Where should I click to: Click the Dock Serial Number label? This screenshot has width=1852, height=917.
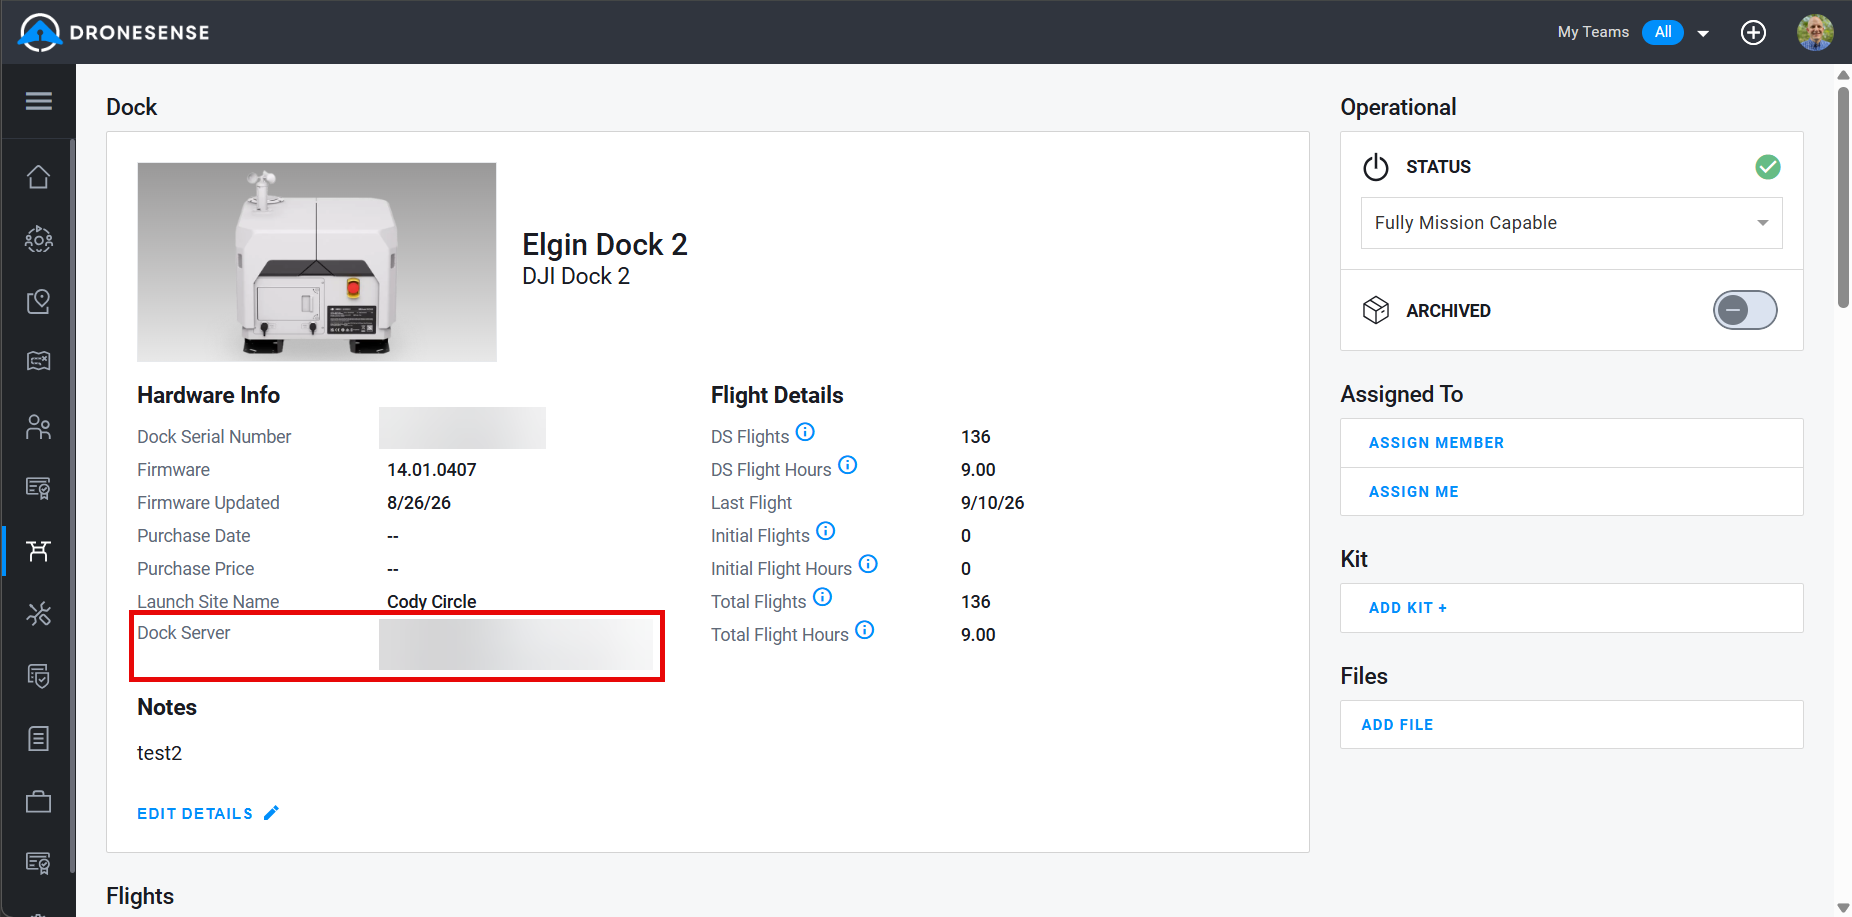(214, 437)
